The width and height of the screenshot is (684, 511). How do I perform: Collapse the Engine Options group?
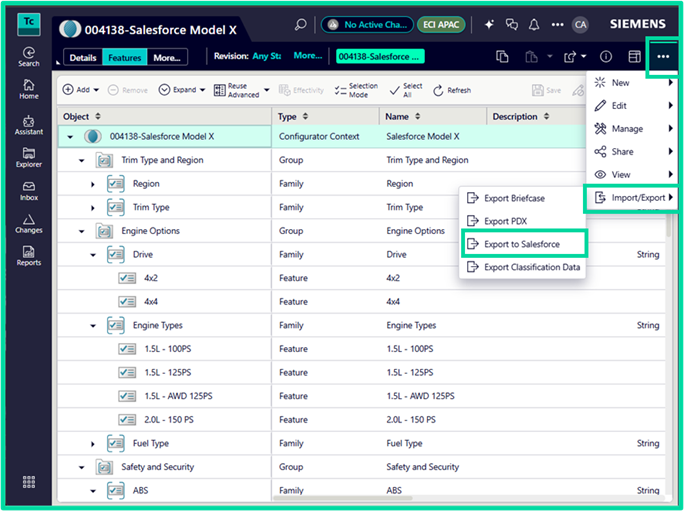click(82, 231)
